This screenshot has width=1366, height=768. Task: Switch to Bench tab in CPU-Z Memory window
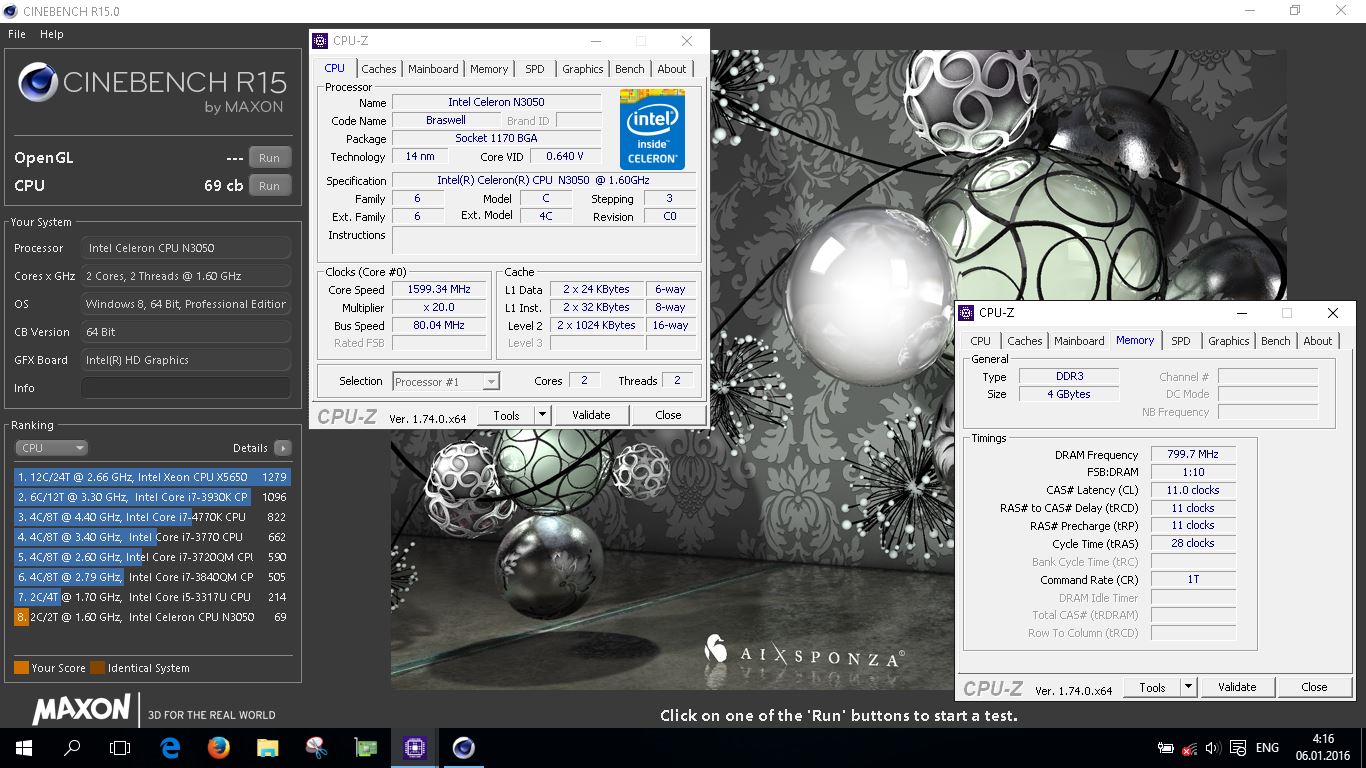click(1276, 341)
